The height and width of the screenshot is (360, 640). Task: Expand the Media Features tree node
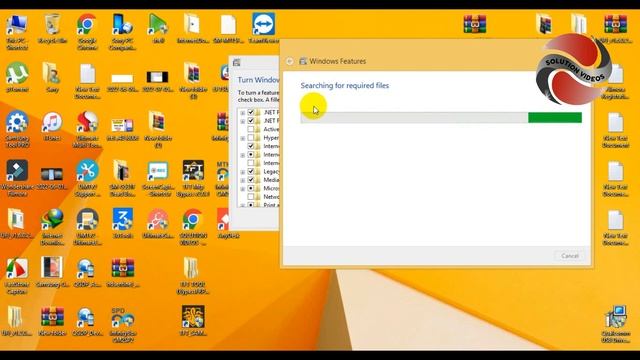[x=242, y=180]
